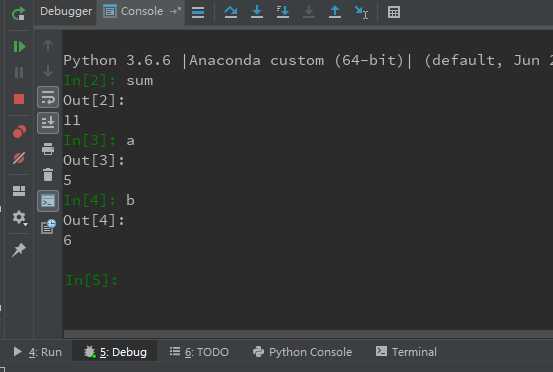Viewport: 553px width, 372px height.
Task: Click the Step Out icon
Action: coord(335,12)
